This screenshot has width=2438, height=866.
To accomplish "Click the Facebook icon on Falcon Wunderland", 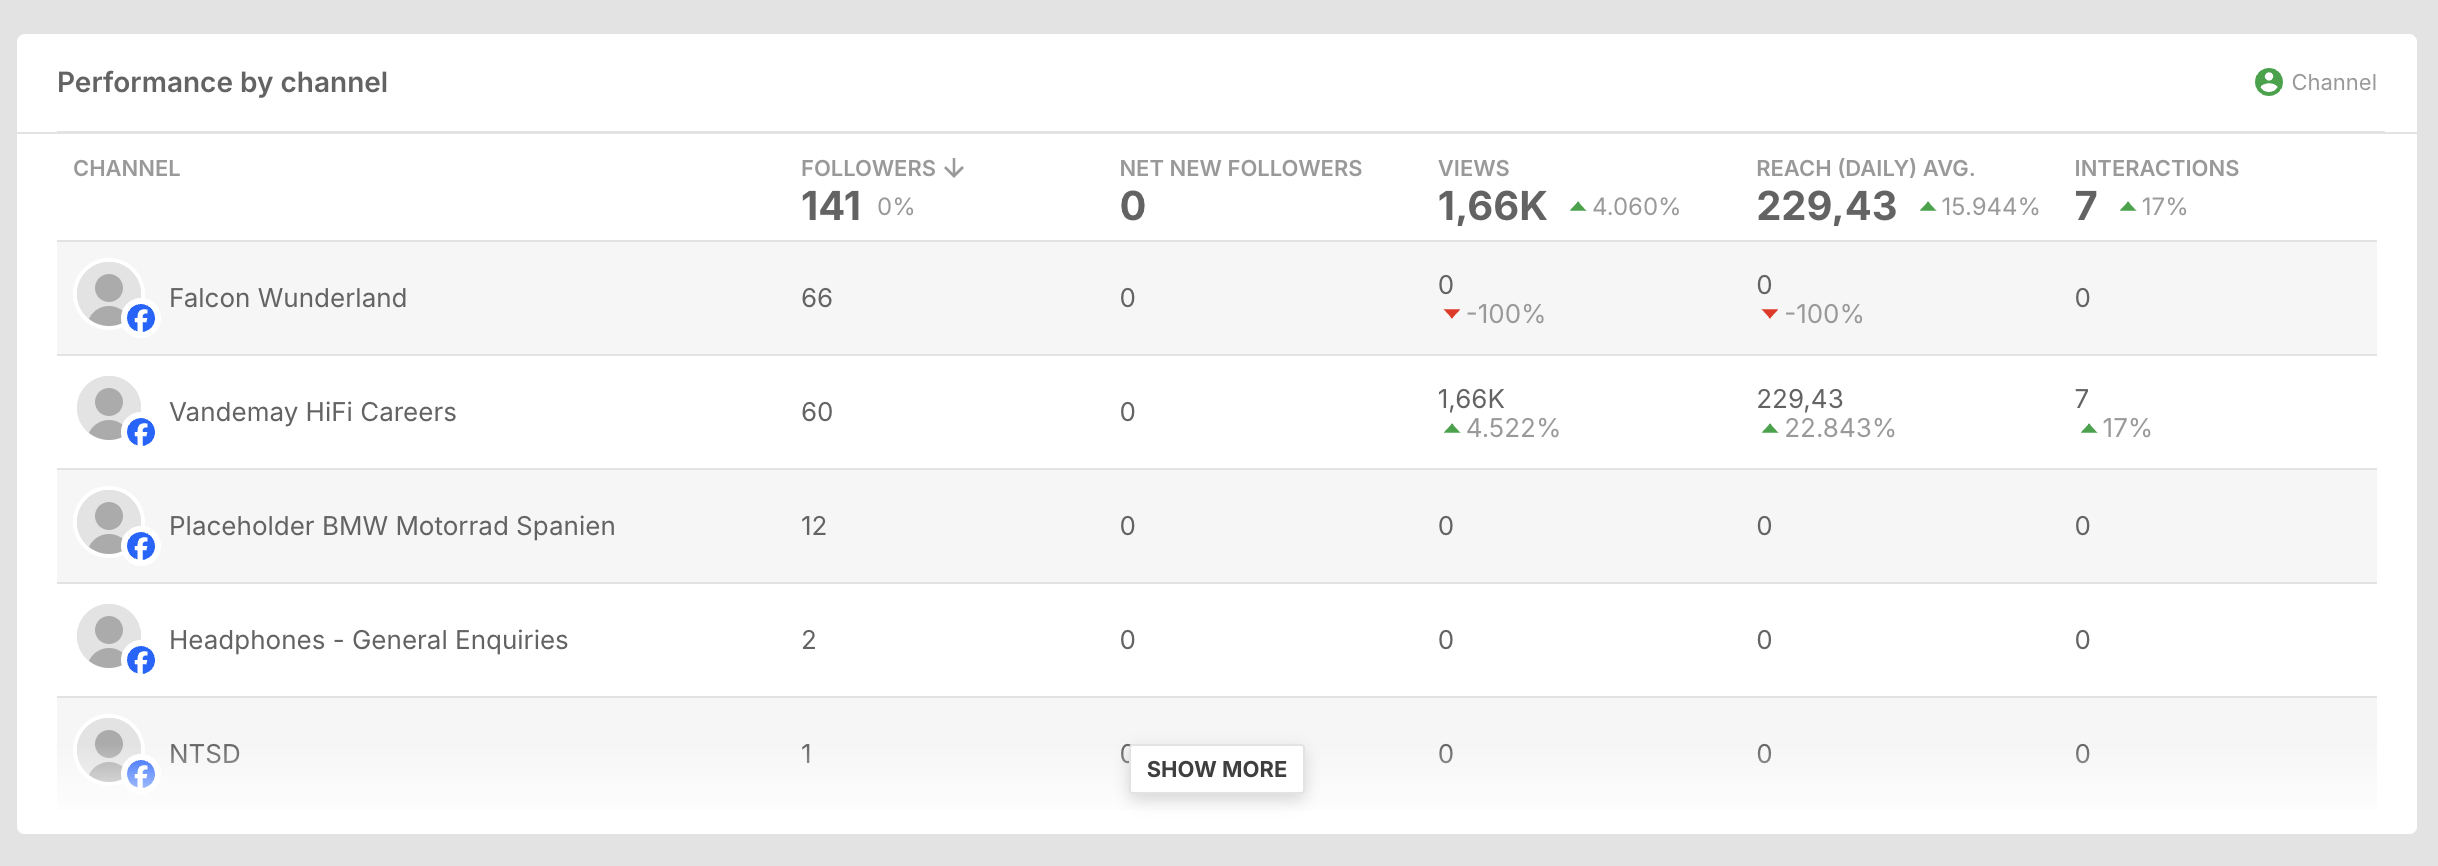I will coord(141,319).
